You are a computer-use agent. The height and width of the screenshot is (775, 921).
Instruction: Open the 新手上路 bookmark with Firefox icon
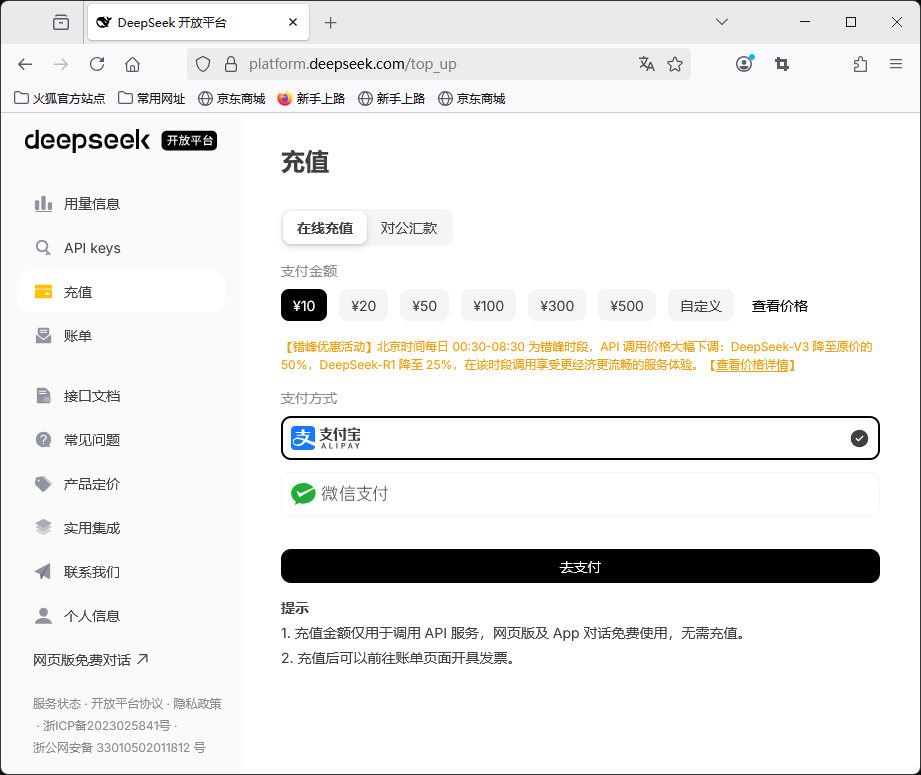coord(311,98)
